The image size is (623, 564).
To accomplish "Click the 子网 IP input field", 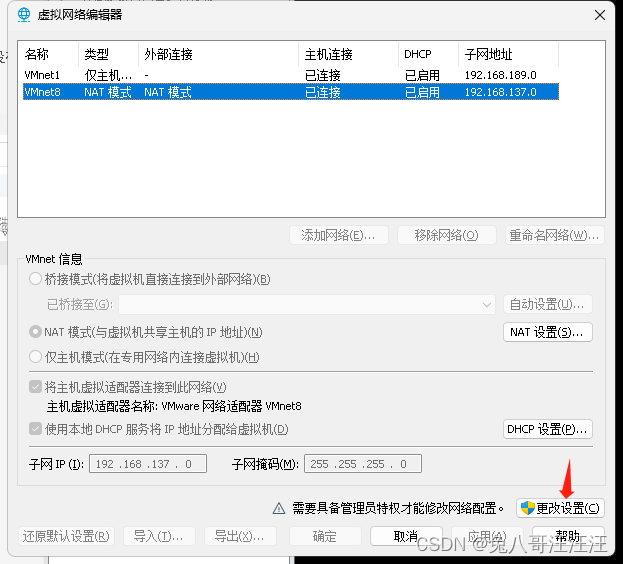I will [148, 464].
